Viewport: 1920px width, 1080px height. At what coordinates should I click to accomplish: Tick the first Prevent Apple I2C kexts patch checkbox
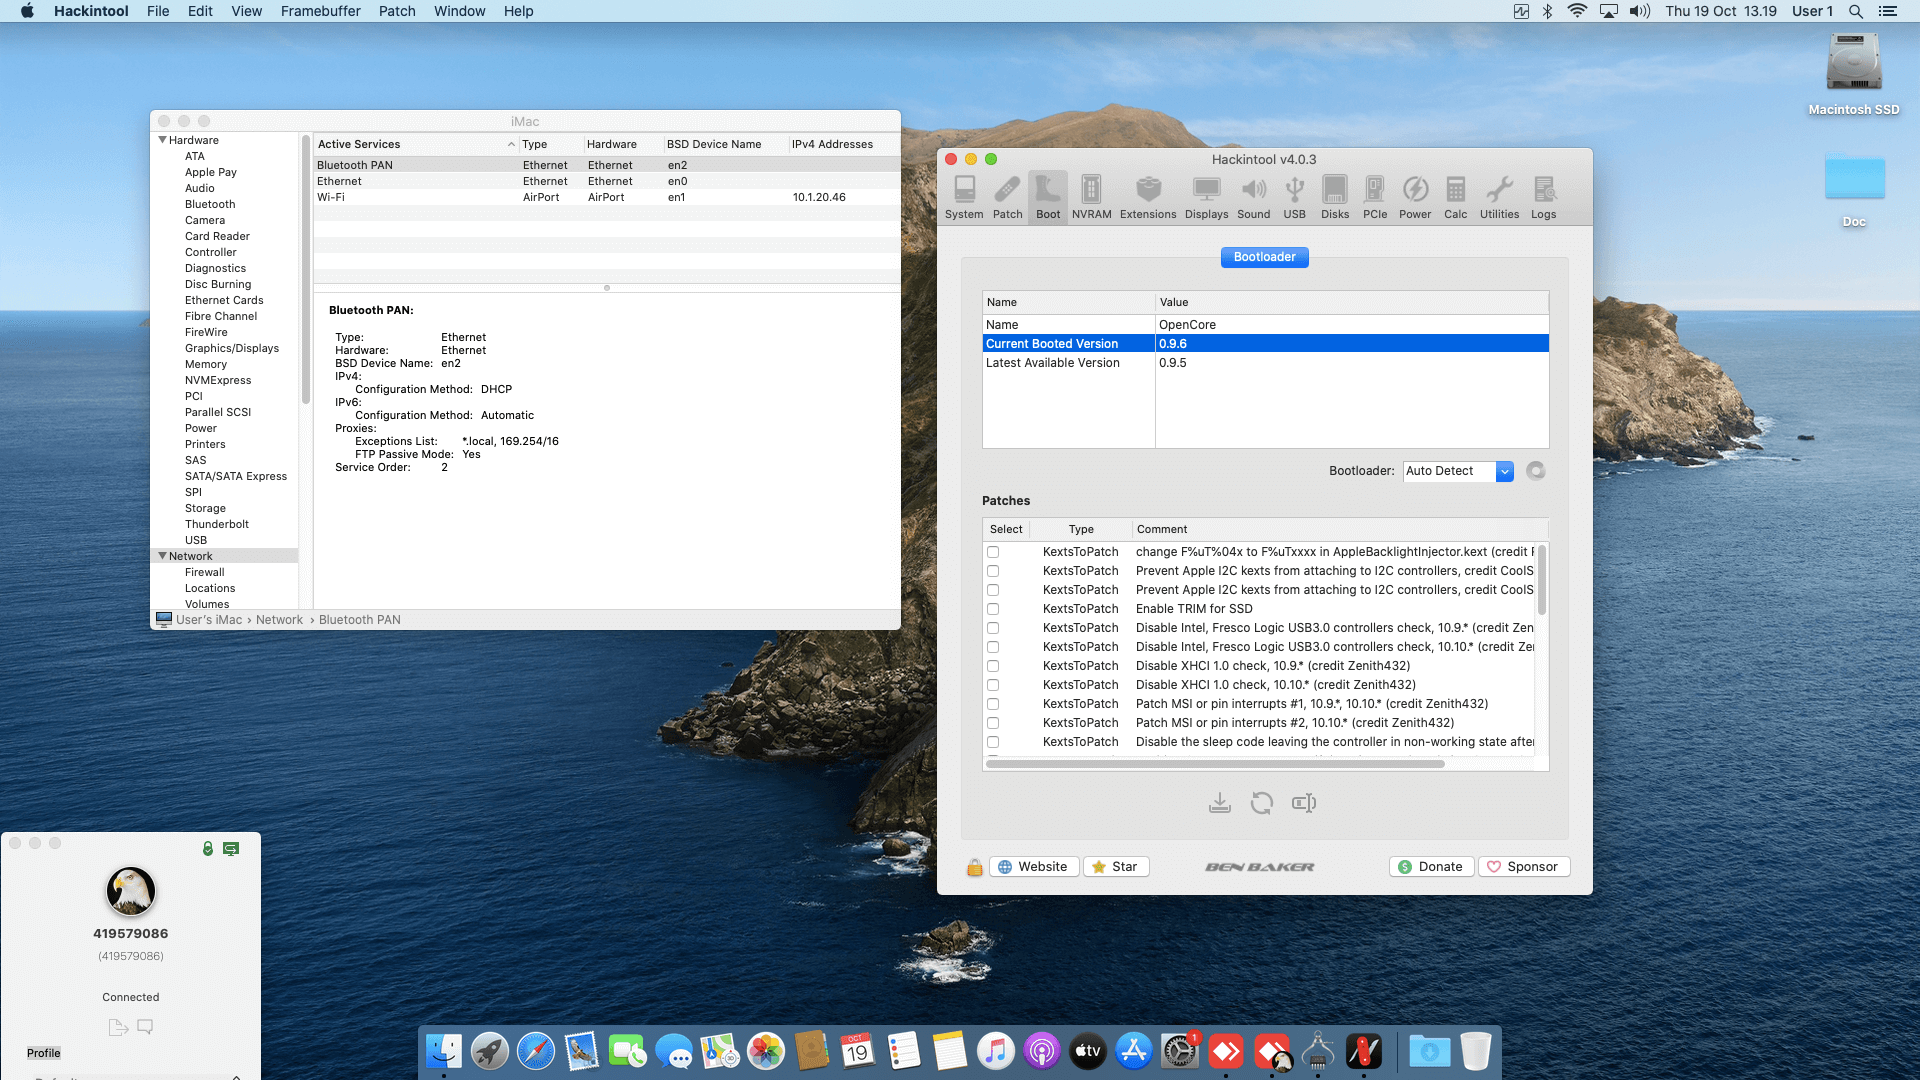coord(993,571)
